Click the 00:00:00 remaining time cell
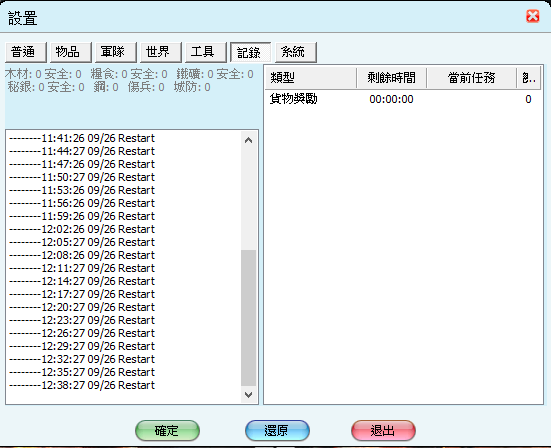Screen dimensions: 552x448 (391, 99)
